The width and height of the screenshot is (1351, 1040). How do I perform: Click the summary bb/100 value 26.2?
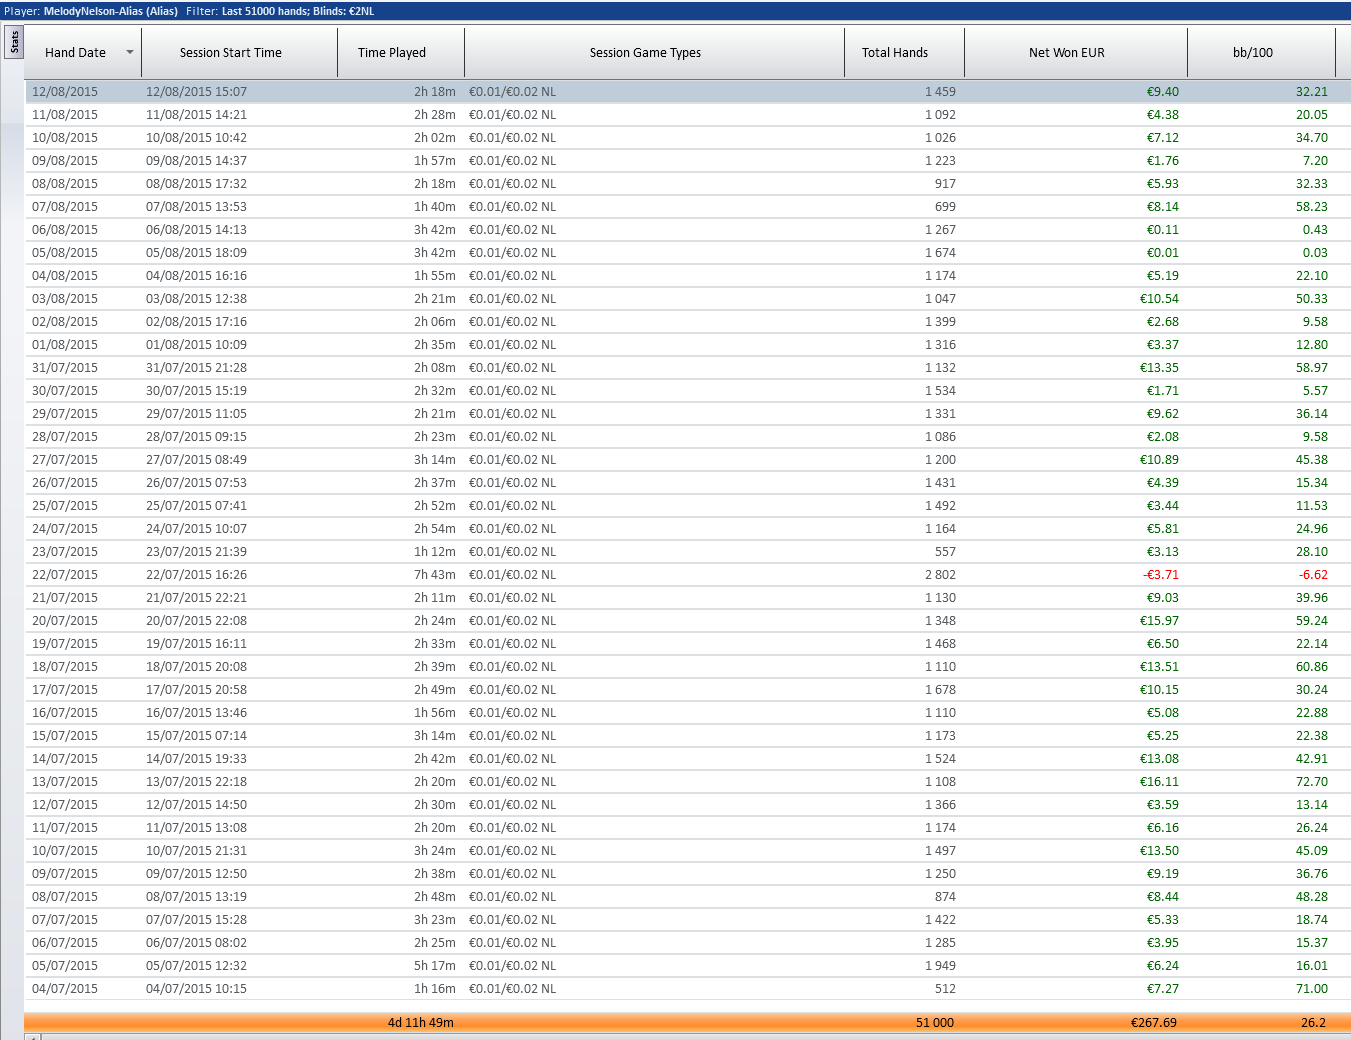[x=1313, y=1023]
